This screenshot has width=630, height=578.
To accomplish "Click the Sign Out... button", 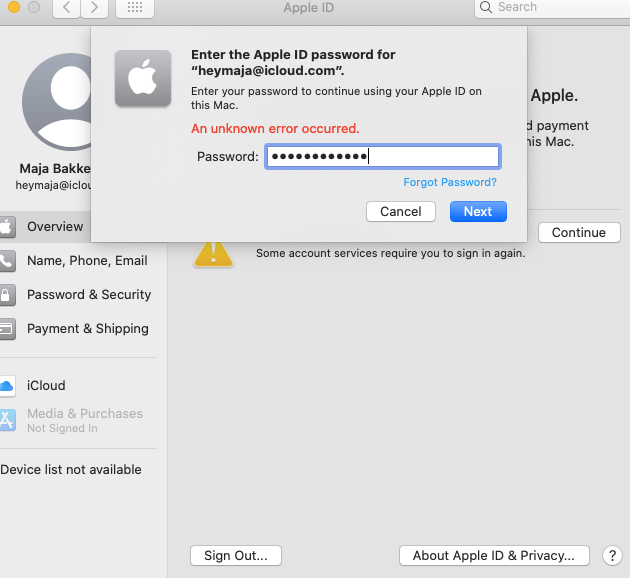I will 236,556.
